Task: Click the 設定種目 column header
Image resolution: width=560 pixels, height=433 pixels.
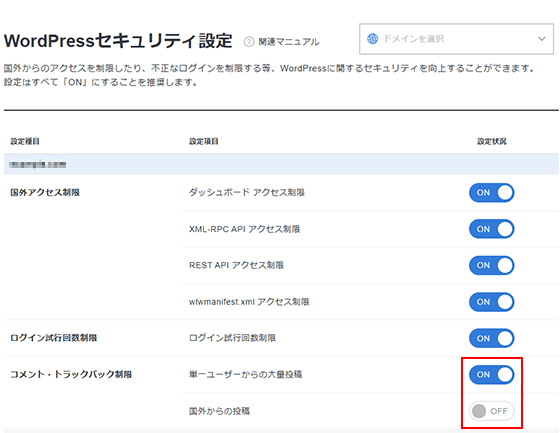Action: 25,141
